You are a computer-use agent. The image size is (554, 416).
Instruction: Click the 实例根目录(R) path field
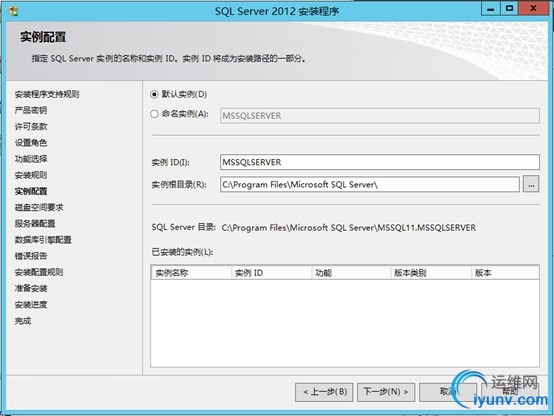click(370, 184)
